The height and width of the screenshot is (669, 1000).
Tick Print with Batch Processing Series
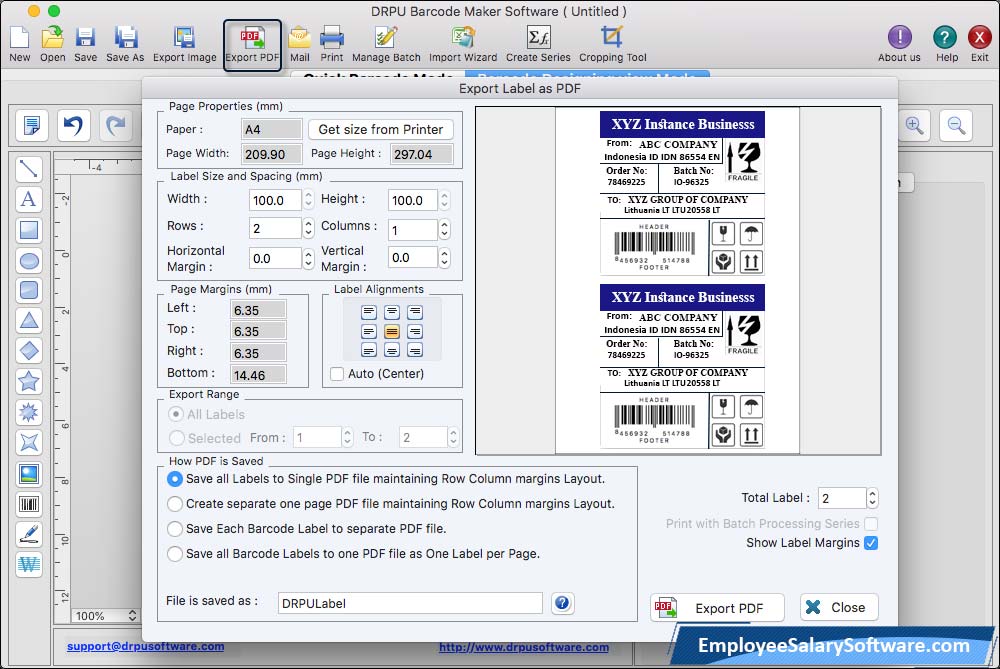(x=871, y=524)
